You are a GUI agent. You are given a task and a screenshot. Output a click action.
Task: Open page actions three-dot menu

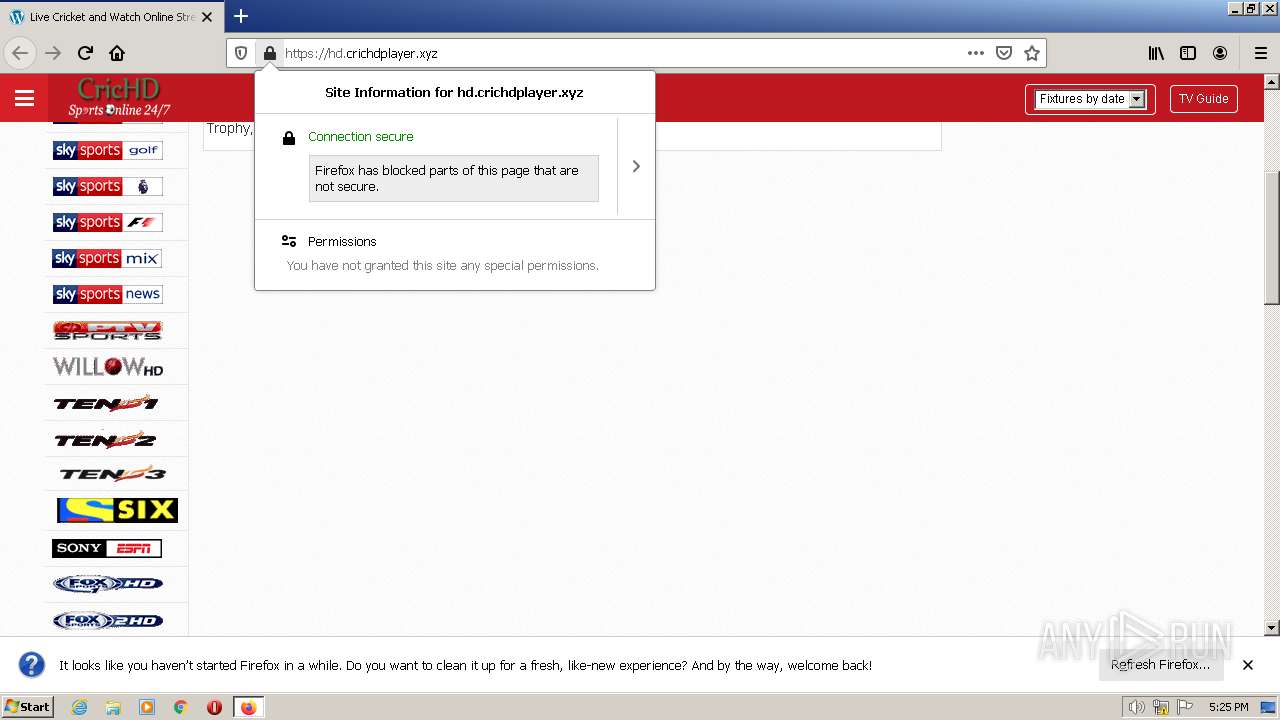[976, 53]
